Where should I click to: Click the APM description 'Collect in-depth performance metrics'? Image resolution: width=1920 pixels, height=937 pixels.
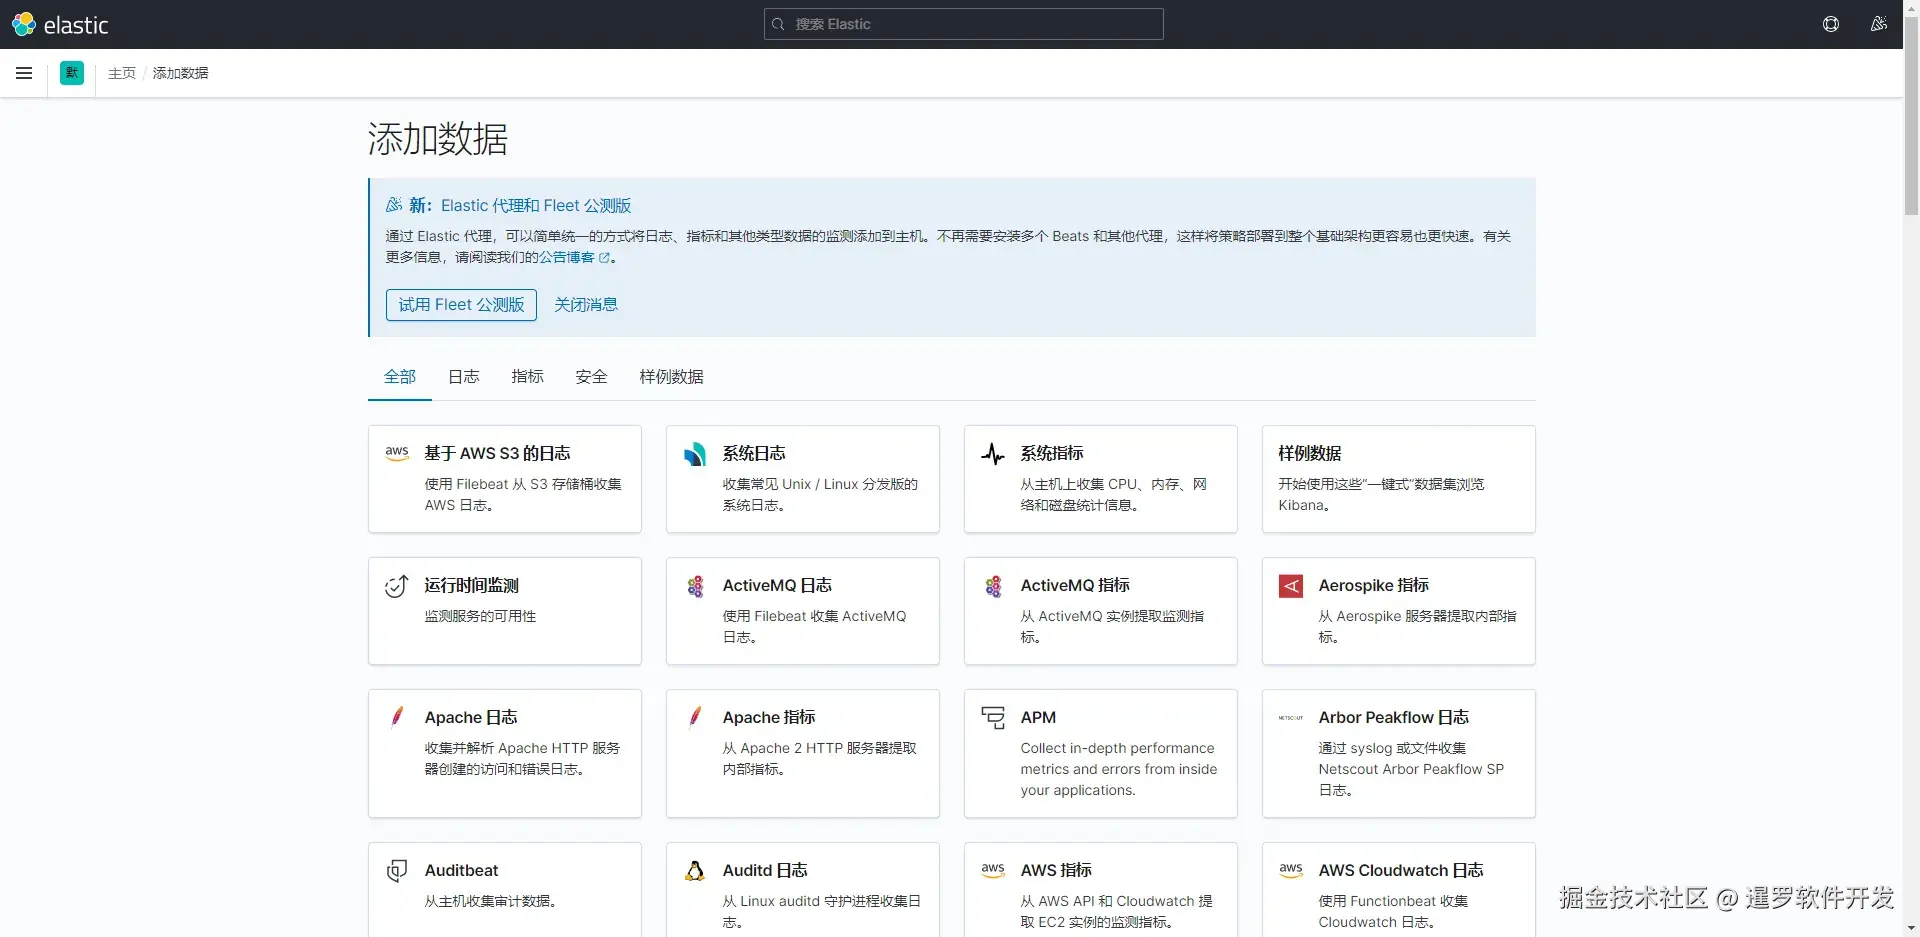[1119, 769]
